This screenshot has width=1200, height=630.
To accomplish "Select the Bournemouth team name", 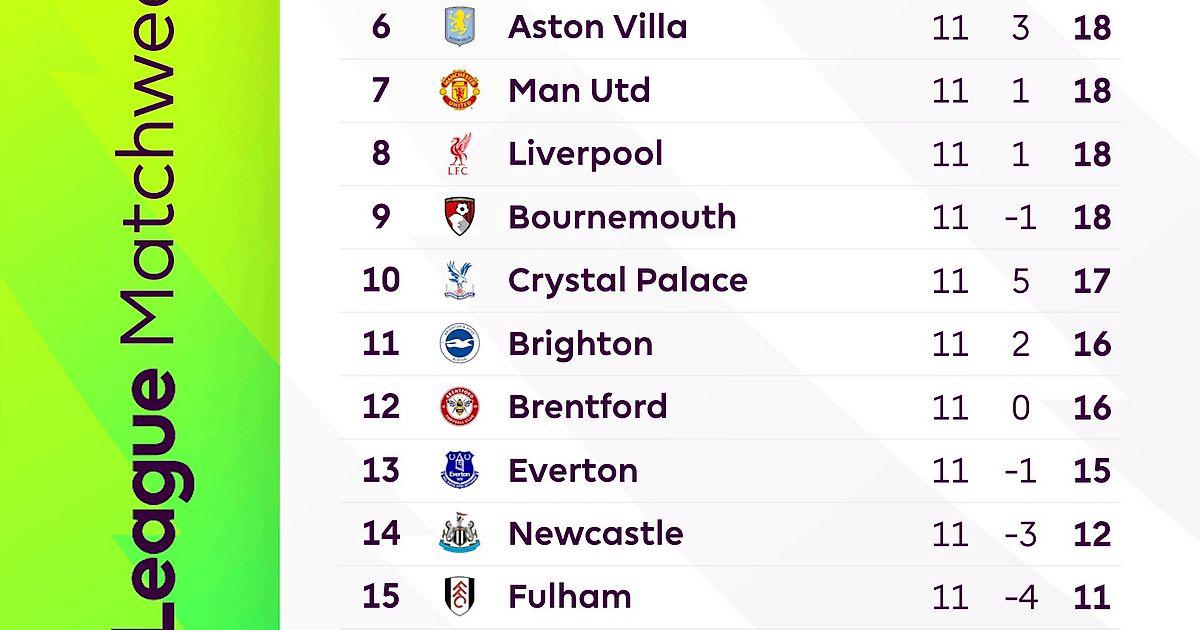I will click(x=622, y=217).
